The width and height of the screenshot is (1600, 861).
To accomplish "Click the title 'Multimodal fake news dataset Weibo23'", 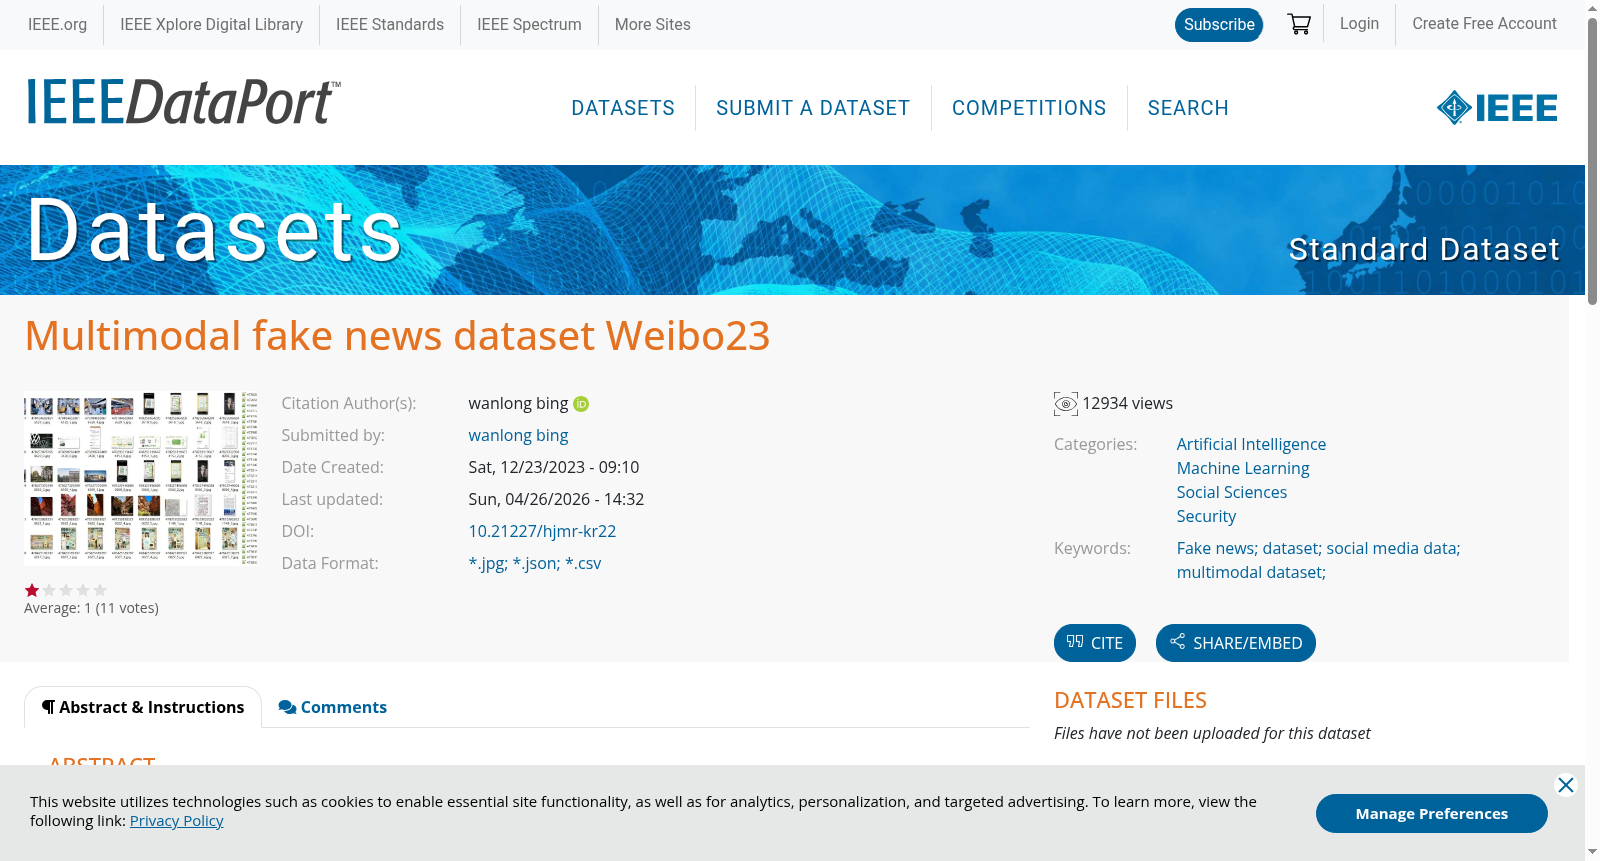I will 397,336.
